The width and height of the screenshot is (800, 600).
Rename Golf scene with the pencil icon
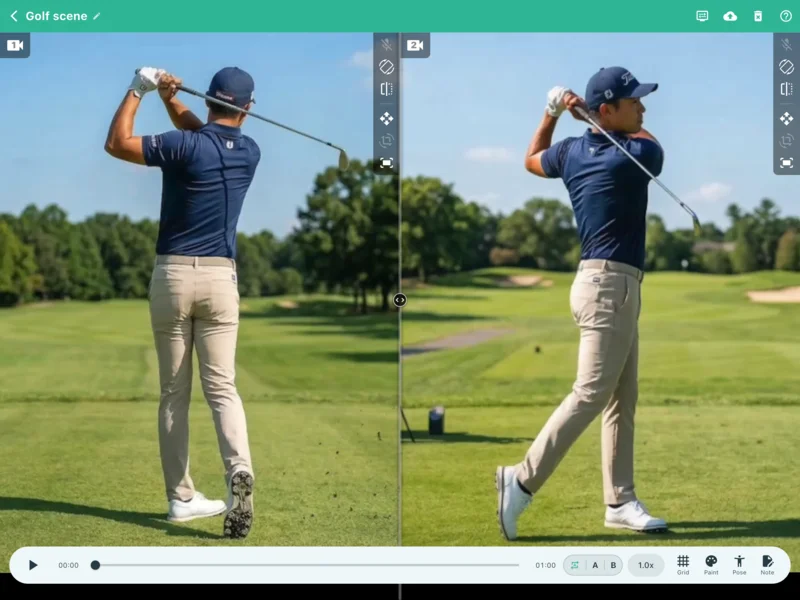pos(97,16)
